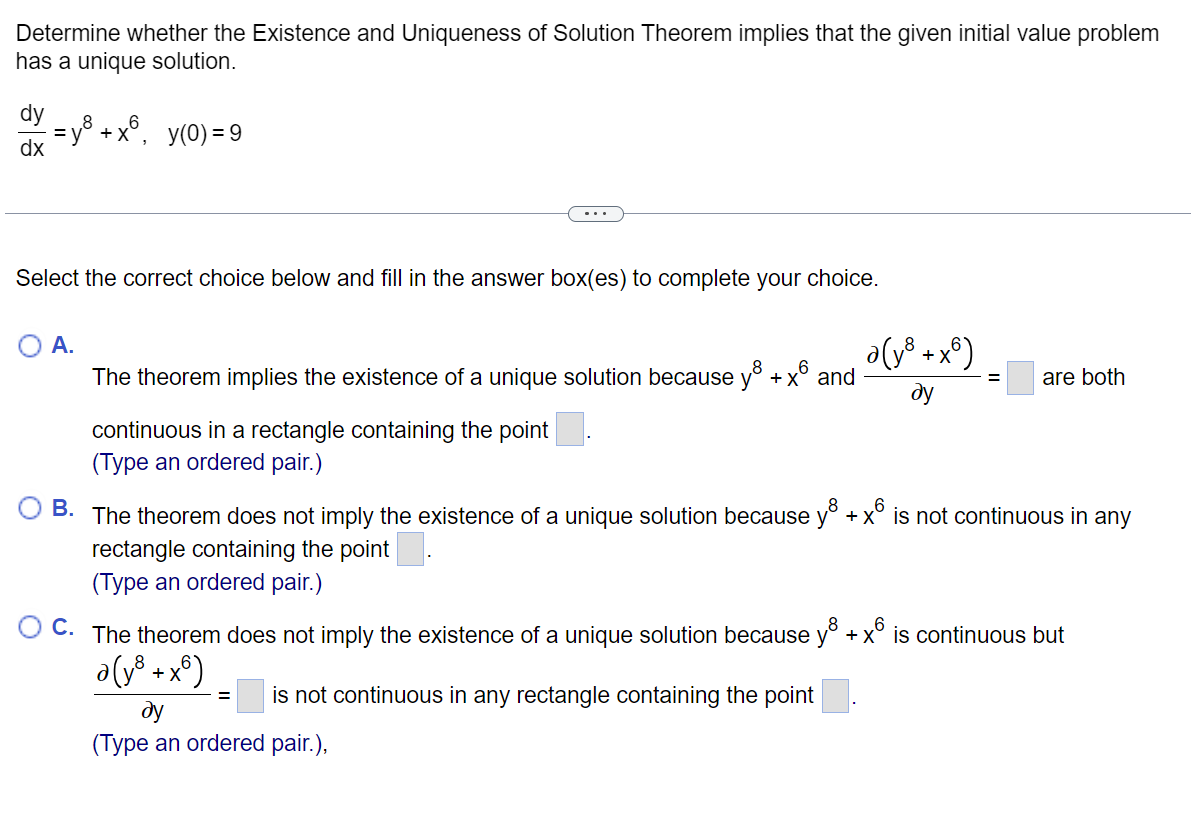The image size is (1191, 829).
Task: Expand the ellipsis divider control
Action: click(596, 213)
